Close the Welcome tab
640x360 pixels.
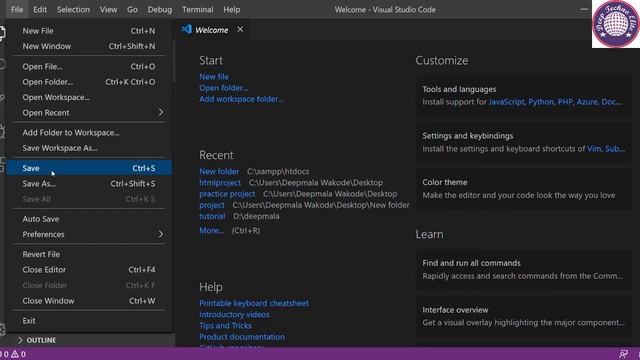pyautogui.click(x=240, y=29)
